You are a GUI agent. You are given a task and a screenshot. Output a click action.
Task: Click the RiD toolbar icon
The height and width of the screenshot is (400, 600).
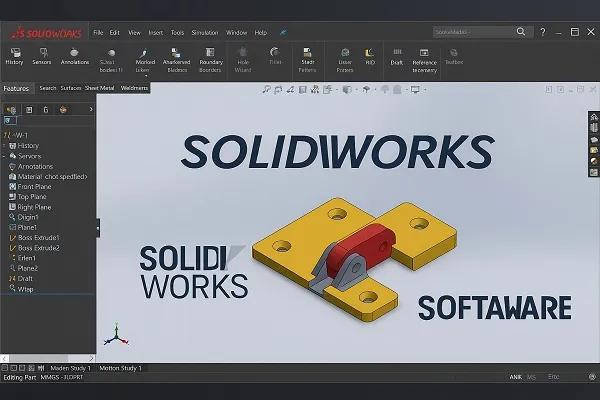point(370,56)
